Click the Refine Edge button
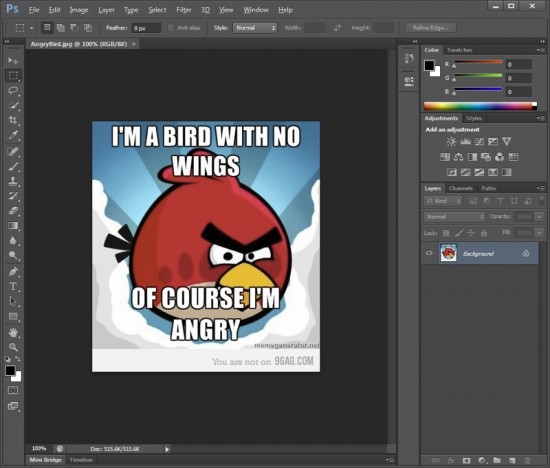Viewport: 550px width, 468px height. point(431,28)
